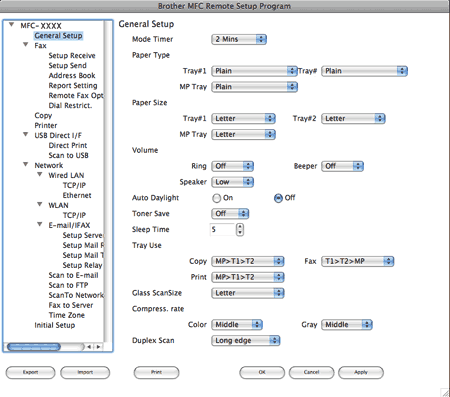
Task: Open Report Setting item
Action: click(x=73, y=86)
